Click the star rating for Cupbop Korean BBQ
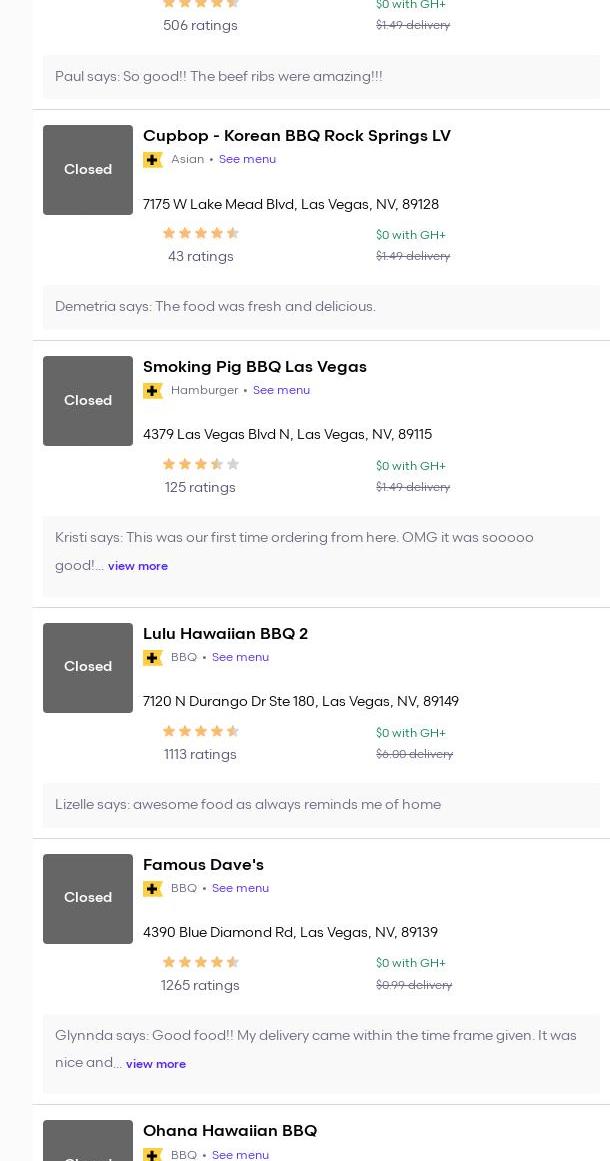Image resolution: width=610 pixels, height=1161 pixels. [201, 234]
